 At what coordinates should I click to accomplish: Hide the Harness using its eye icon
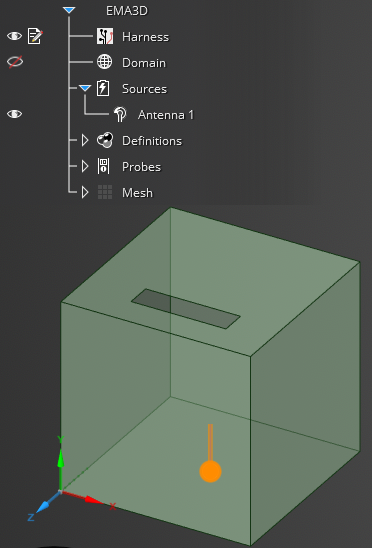tap(14, 36)
